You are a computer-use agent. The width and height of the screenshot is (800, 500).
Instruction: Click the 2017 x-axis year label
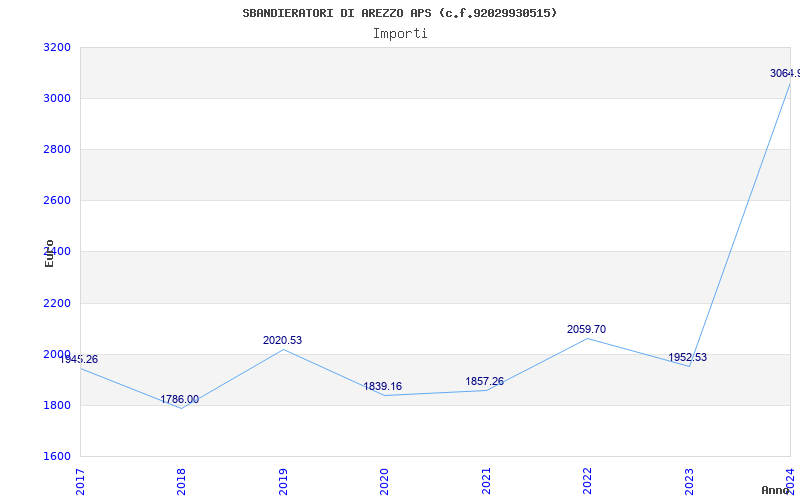point(81,481)
